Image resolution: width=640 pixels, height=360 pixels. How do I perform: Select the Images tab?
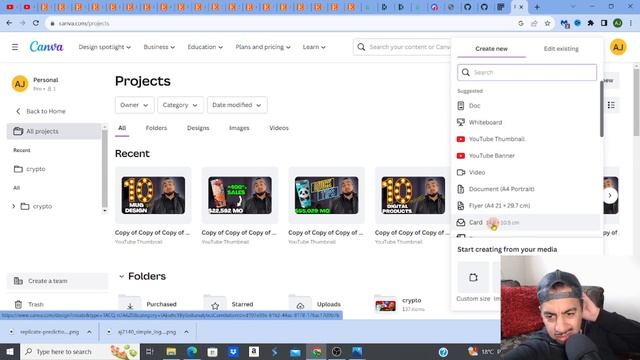click(x=239, y=128)
